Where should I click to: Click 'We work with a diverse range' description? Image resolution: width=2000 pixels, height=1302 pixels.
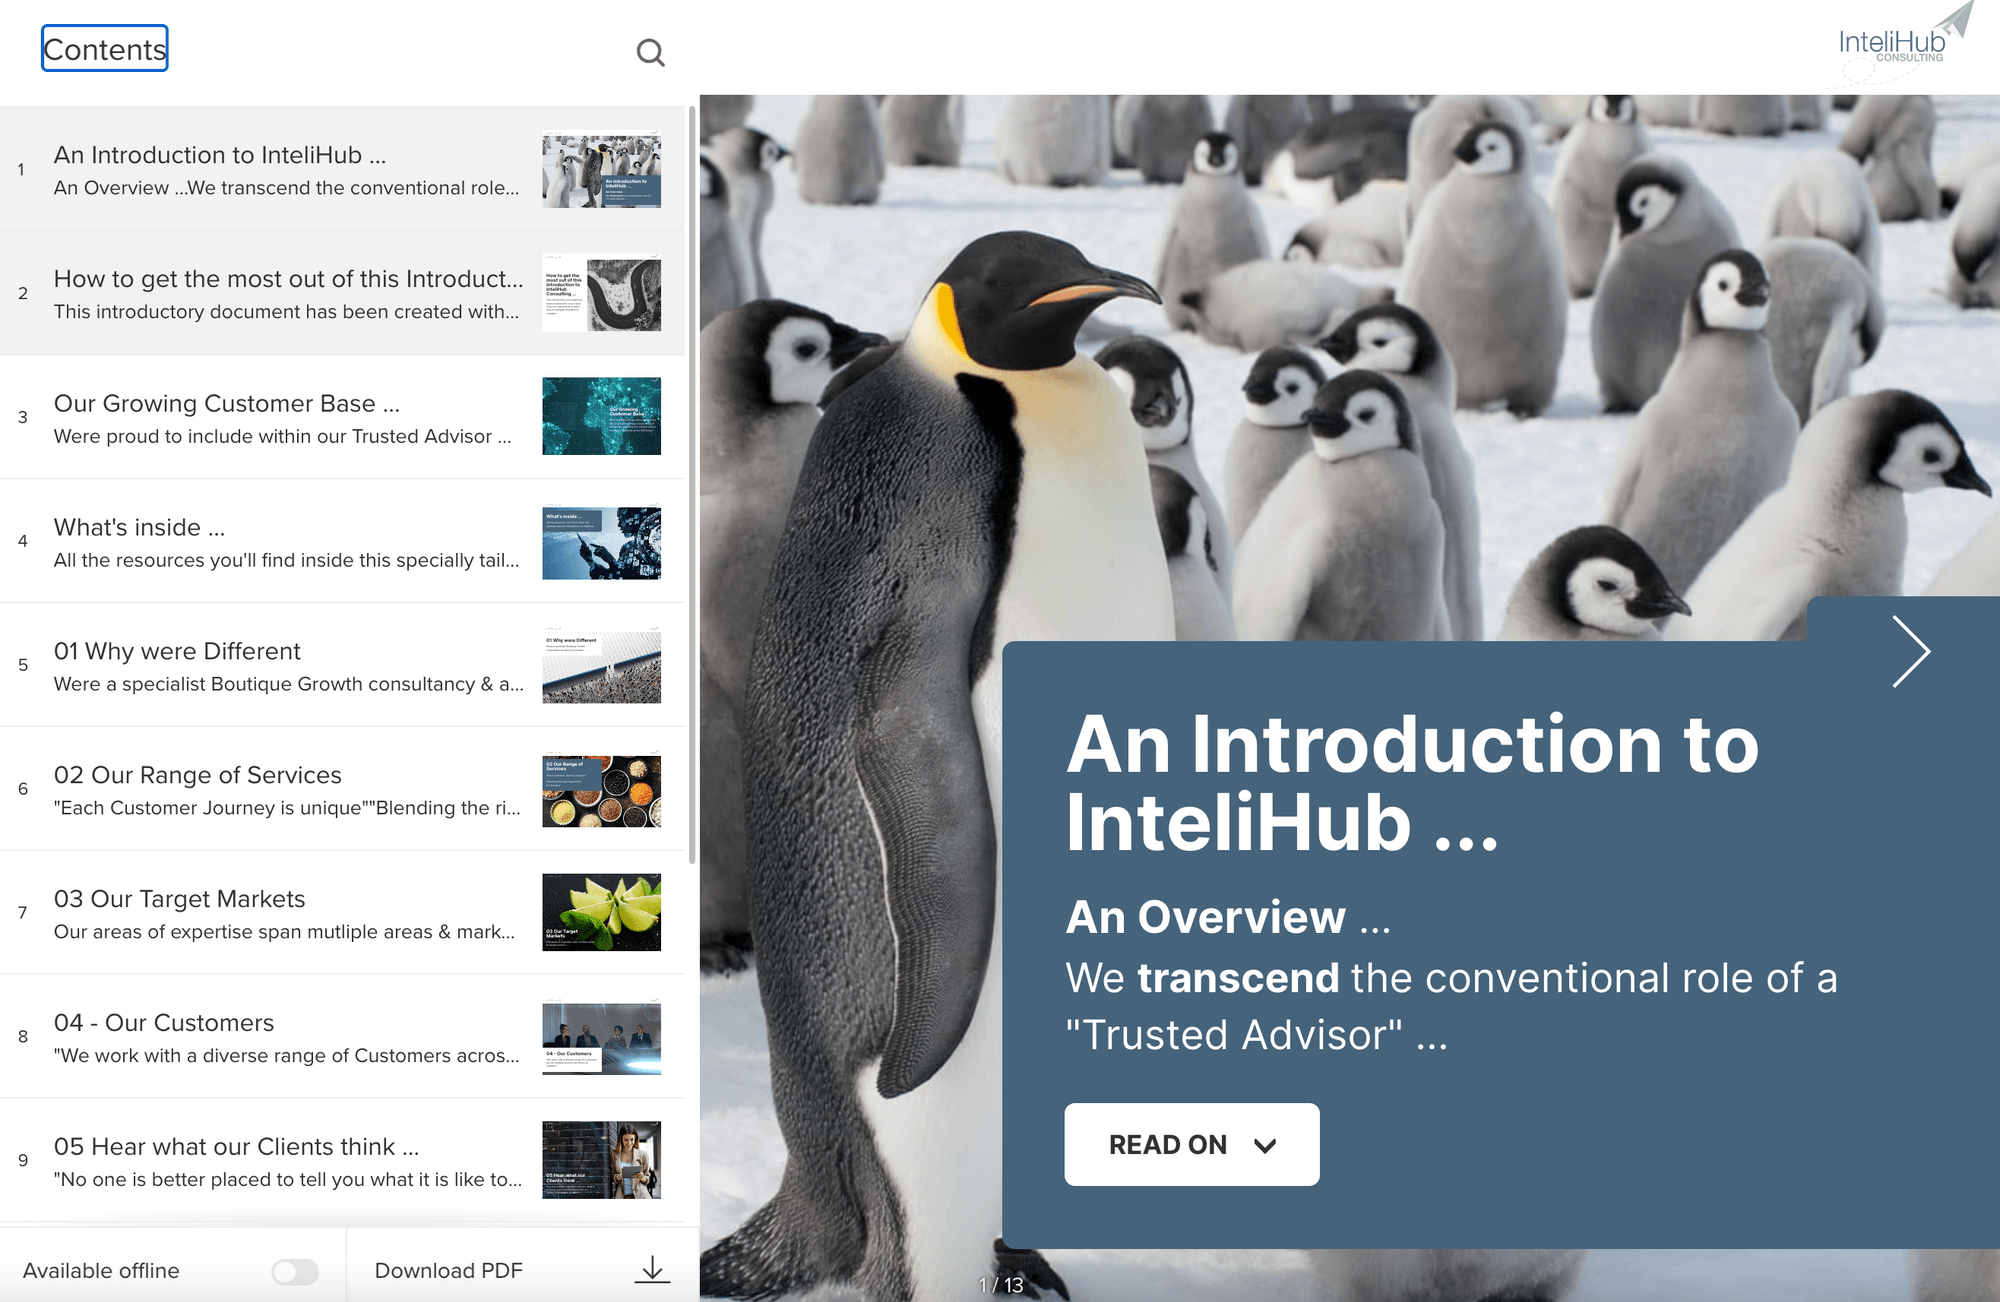pos(287,1056)
